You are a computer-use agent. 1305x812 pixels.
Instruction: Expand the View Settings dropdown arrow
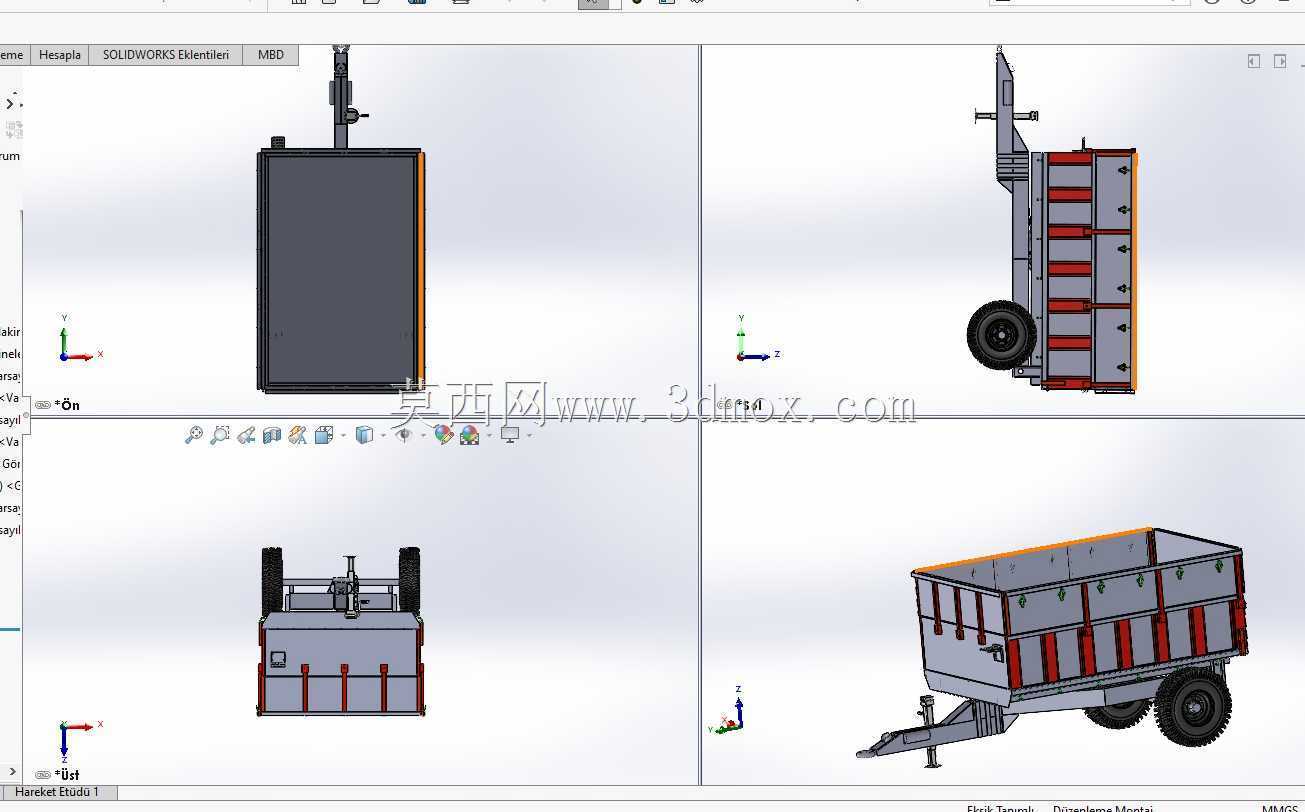529,436
